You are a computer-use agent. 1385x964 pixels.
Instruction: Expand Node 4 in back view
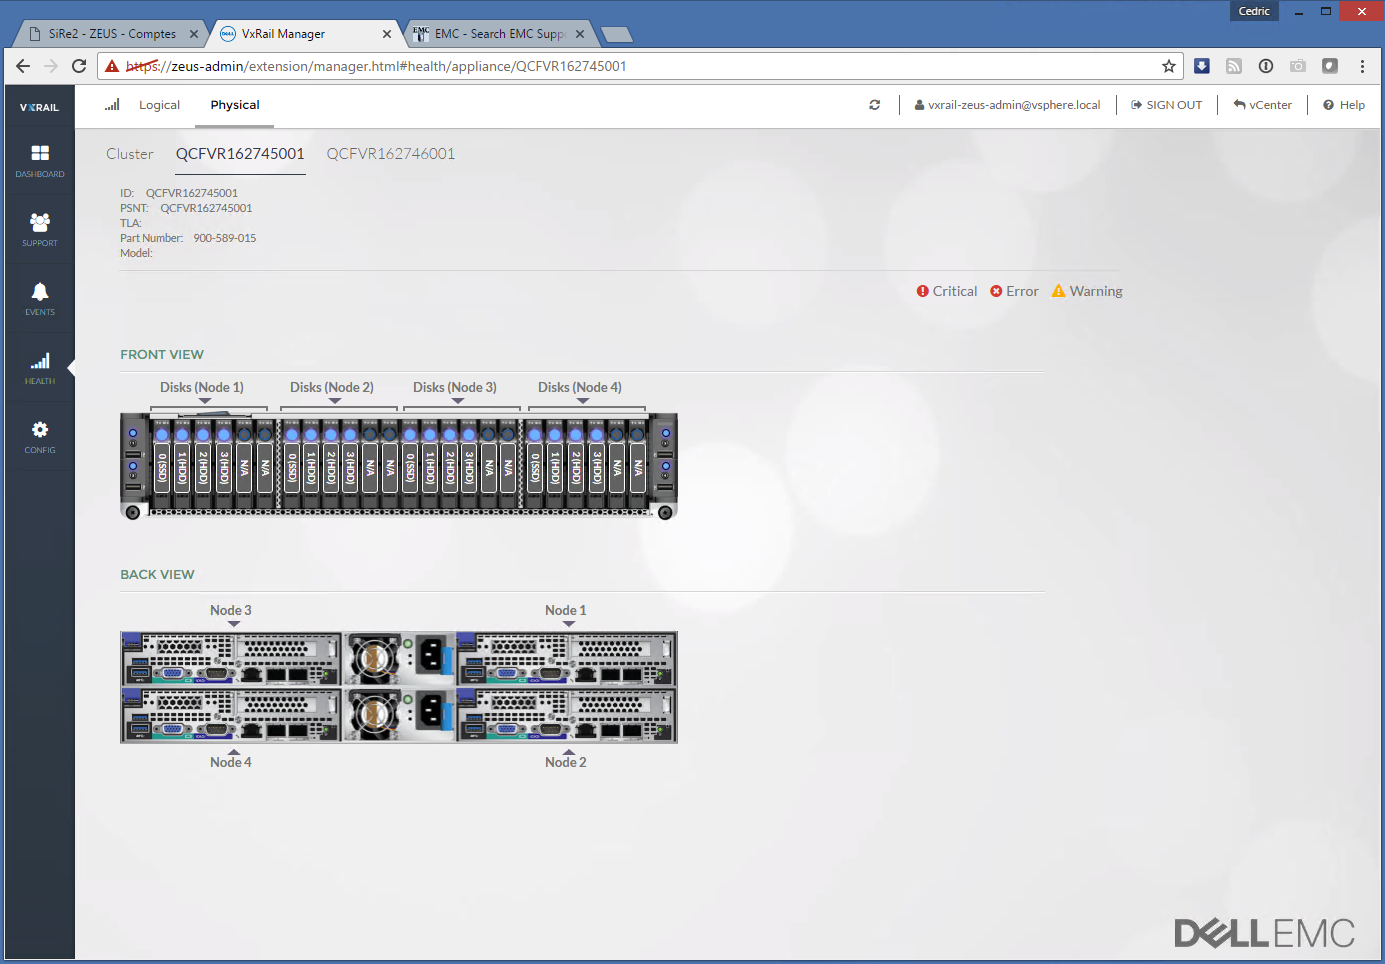[x=233, y=752]
